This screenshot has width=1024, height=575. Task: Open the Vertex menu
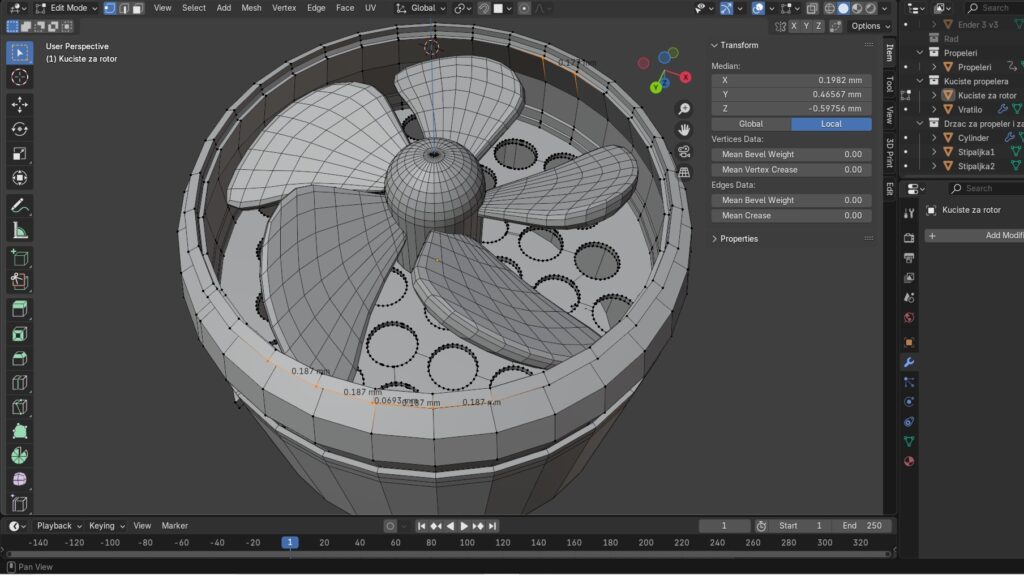click(x=284, y=8)
